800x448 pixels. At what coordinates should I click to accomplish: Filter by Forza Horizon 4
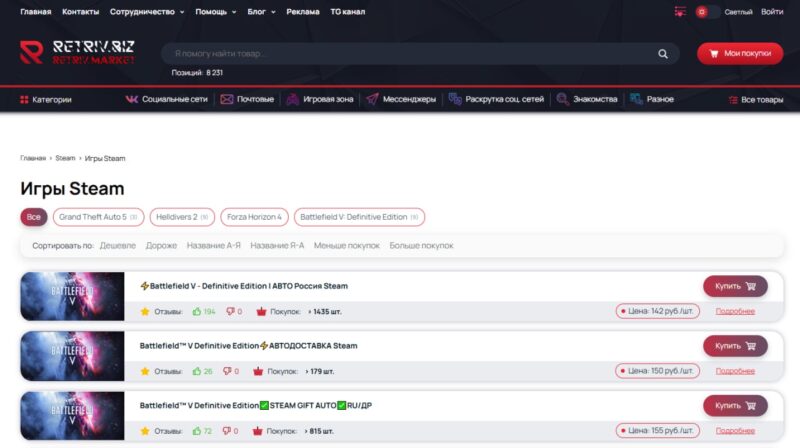tap(254, 217)
